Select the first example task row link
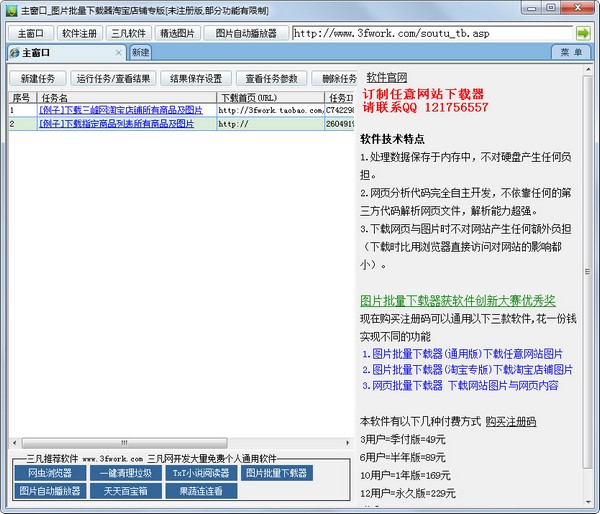This screenshot has width=600, height=514. pyautogui.click(x=120, y=110)
